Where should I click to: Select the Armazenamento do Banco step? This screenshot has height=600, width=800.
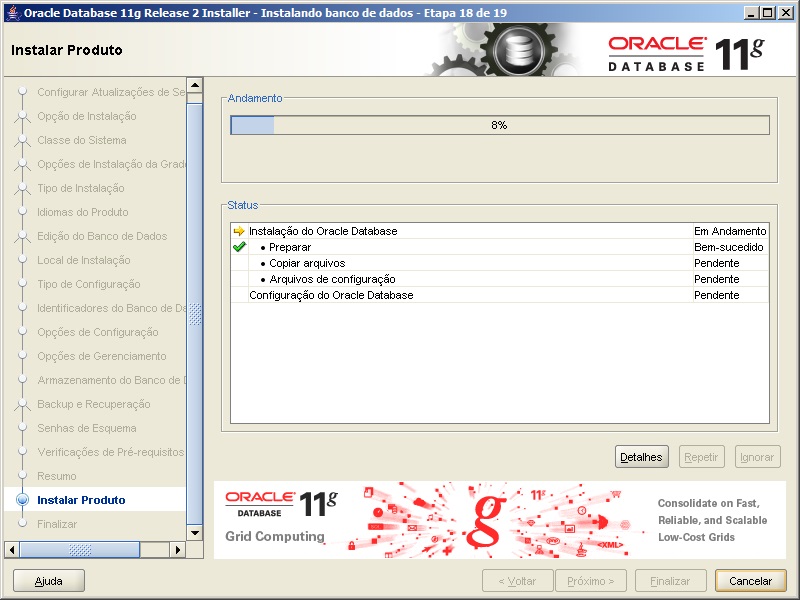pyautogui.click(x=112, y=380)
